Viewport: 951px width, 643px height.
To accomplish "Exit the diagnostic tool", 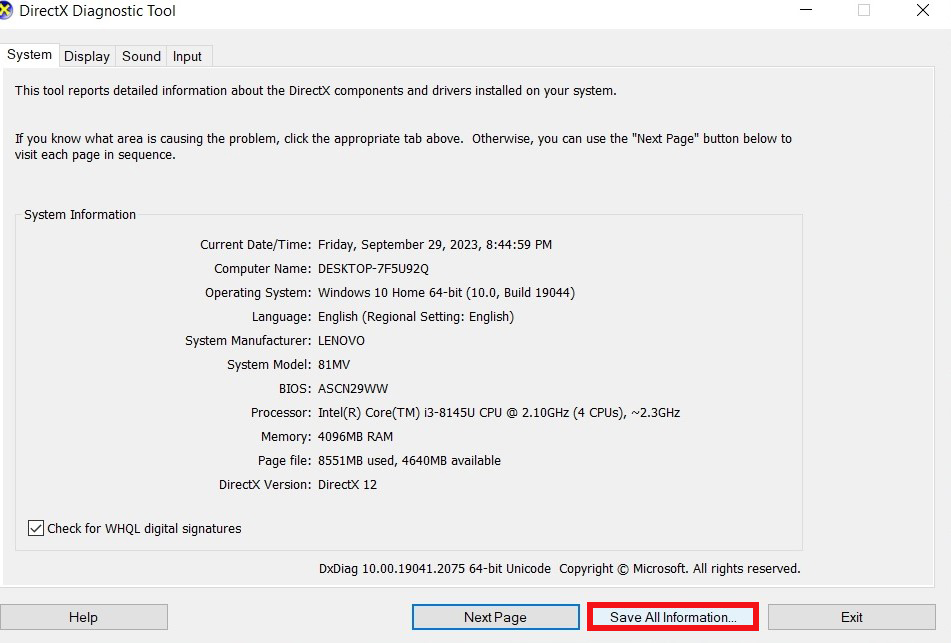I will [x=852, y=617].
